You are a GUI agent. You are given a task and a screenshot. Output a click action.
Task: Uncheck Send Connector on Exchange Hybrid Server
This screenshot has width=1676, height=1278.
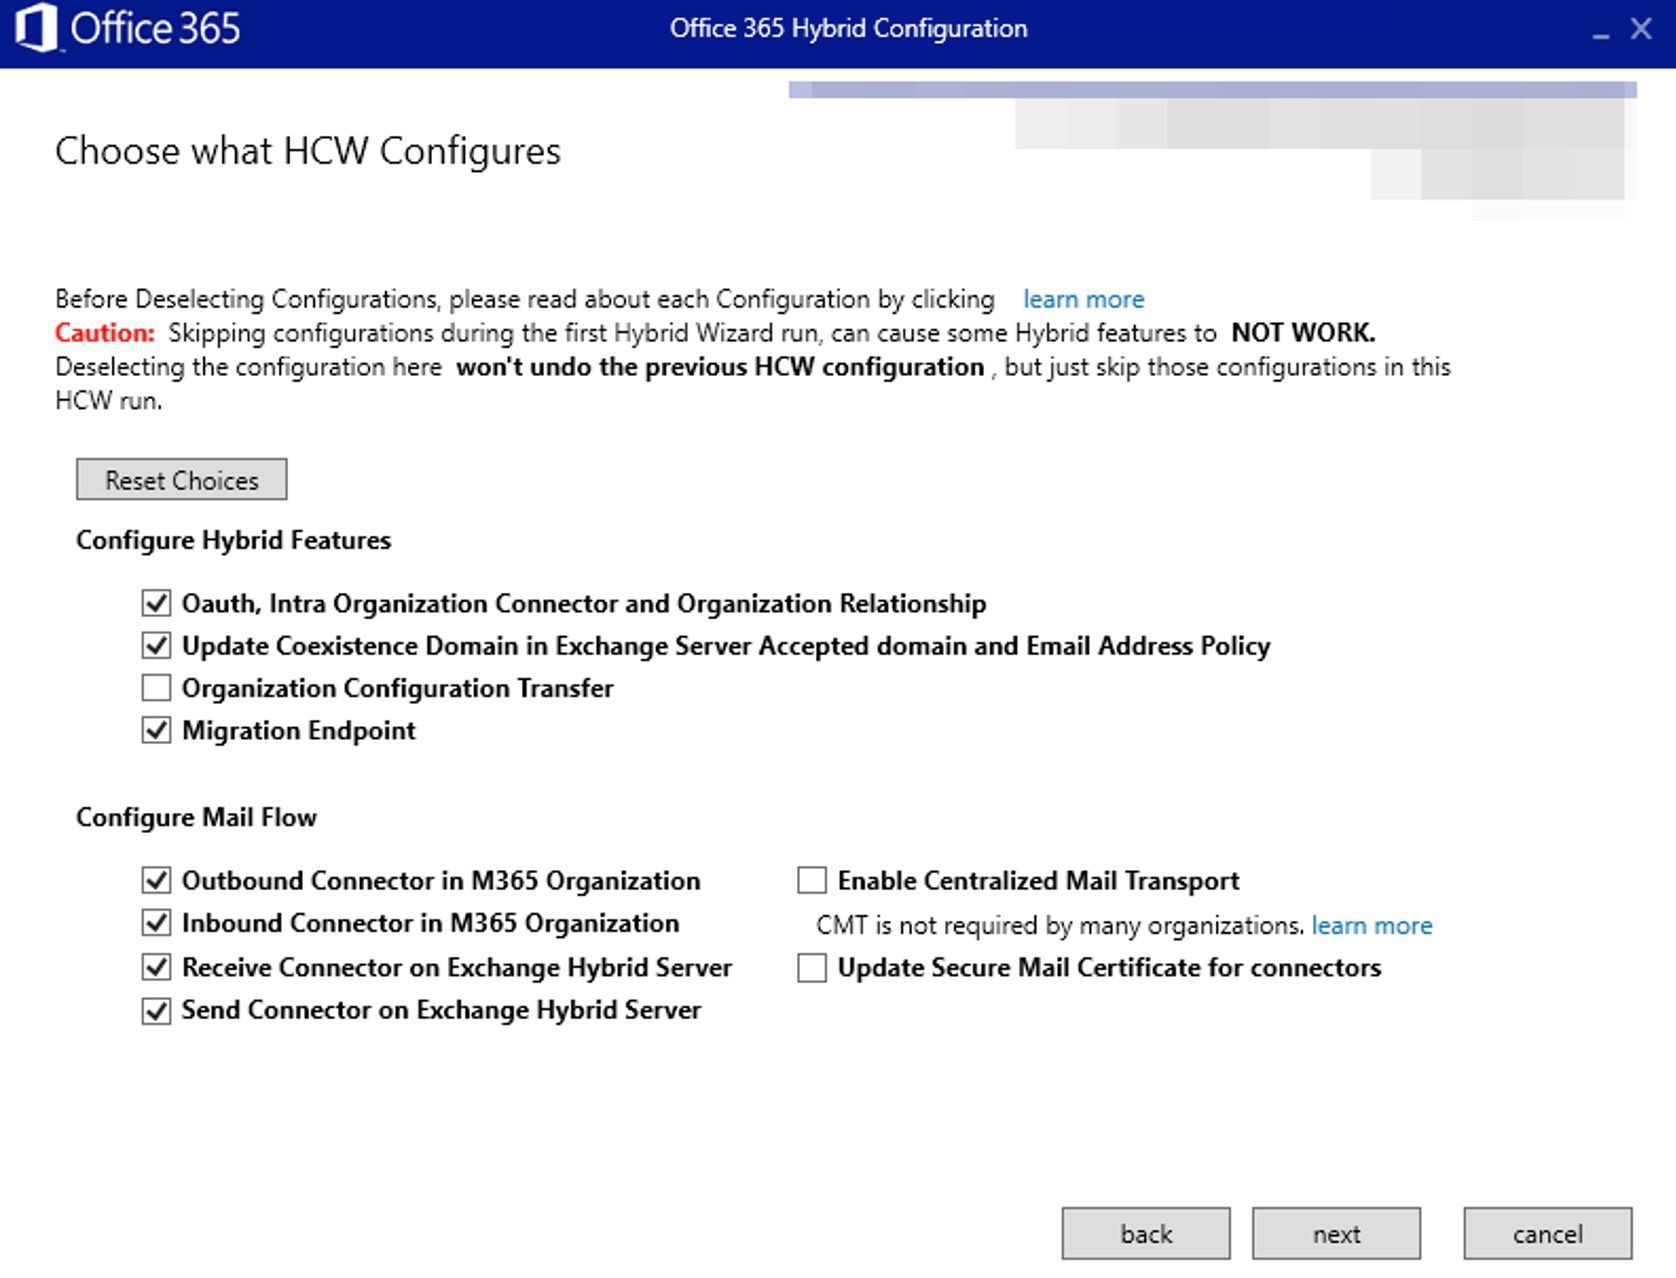click(x=155, y=1010)
